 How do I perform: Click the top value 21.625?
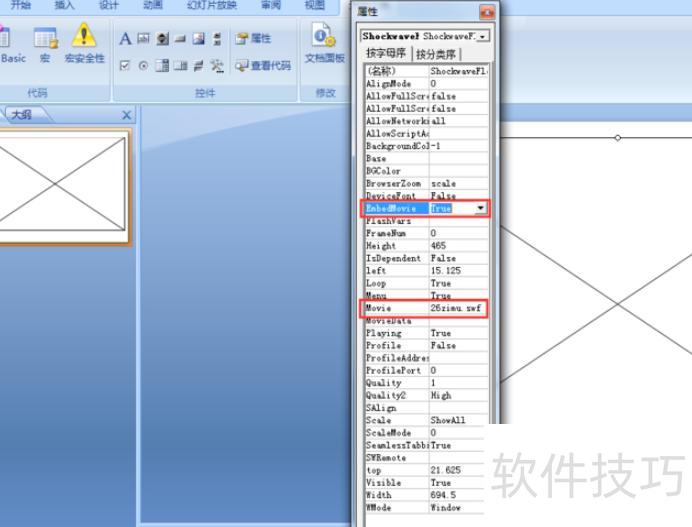pos(457,470)
